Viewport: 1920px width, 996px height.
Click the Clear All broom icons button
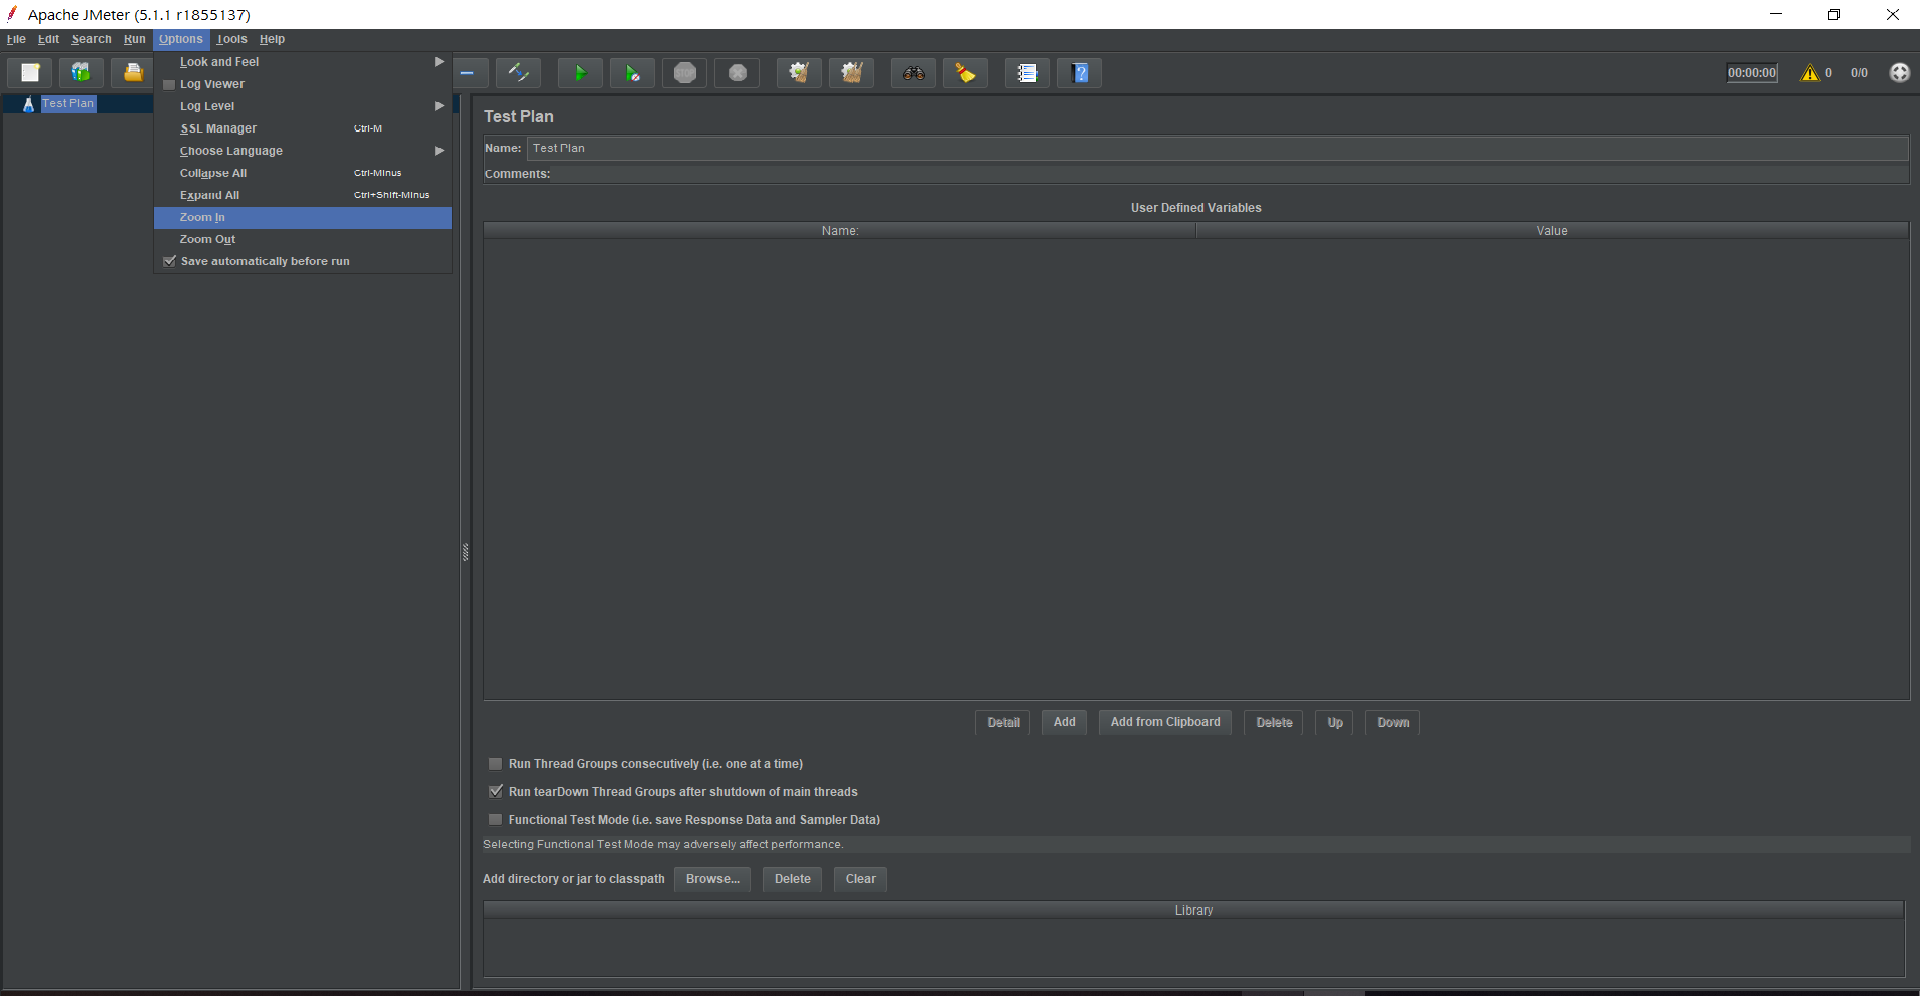point(851,73)
